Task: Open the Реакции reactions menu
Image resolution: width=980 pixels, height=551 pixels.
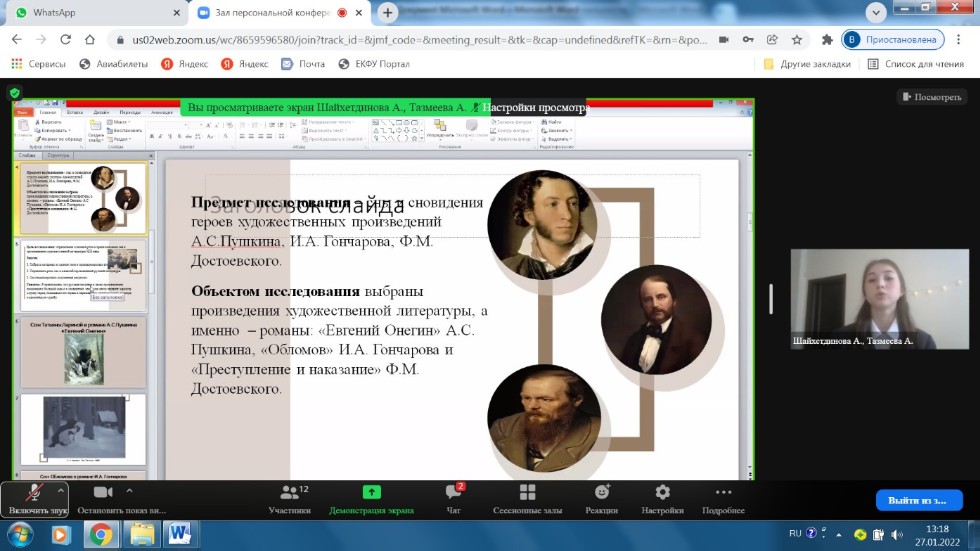Action: click(601, 500)
